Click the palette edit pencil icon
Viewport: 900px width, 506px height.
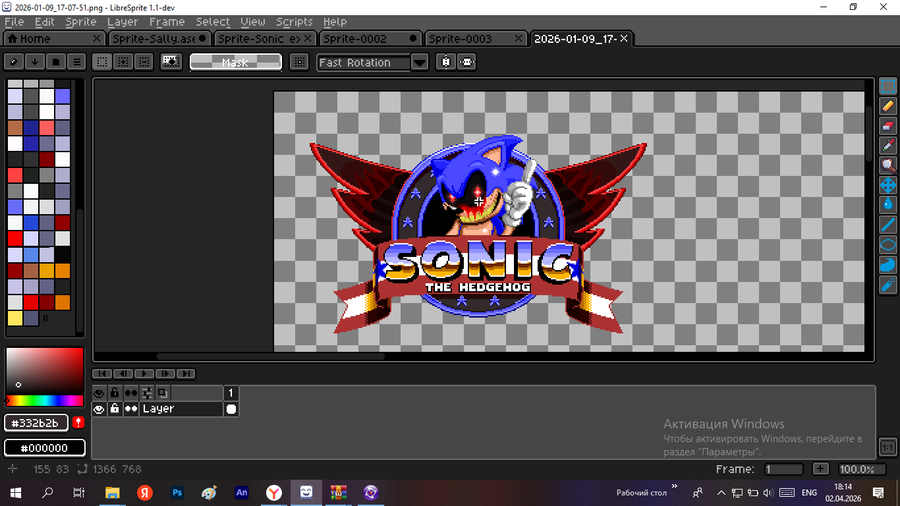coord(14,62)
